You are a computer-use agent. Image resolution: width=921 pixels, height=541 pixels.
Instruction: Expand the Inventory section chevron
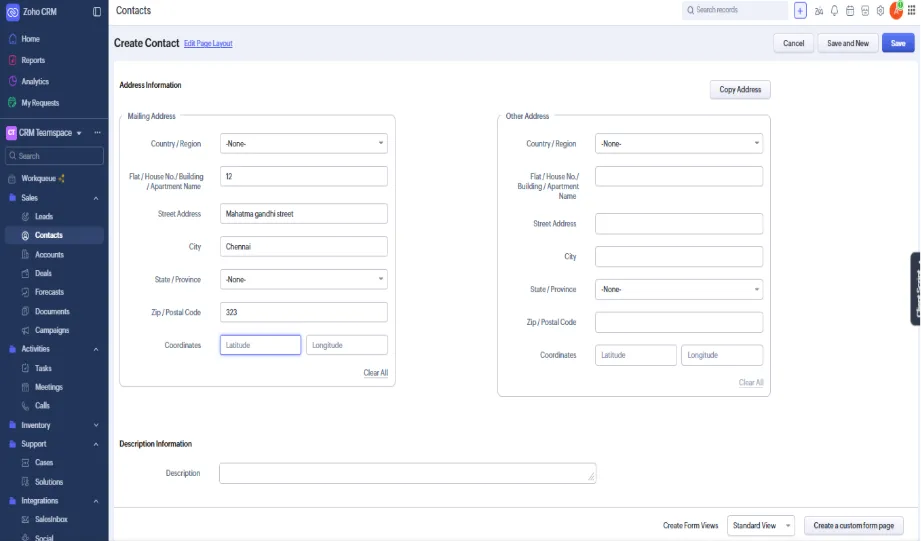tap(96, 425)
